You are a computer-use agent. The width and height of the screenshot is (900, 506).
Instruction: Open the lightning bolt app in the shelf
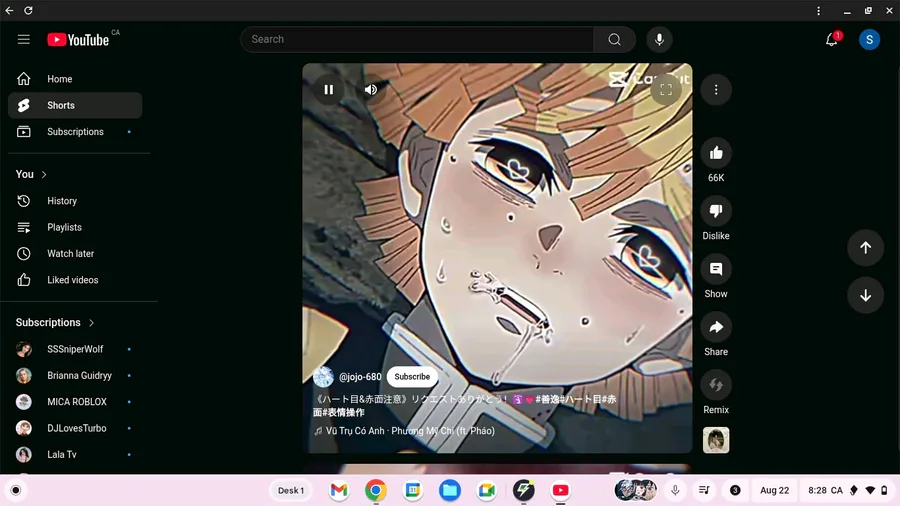point(523,491)
